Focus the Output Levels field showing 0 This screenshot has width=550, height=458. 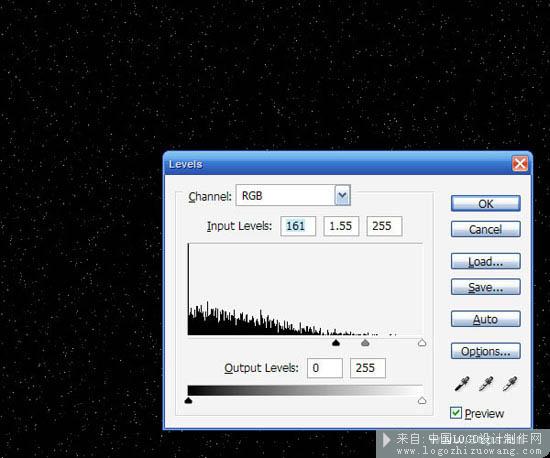pyautogui.click(x=325, y=368)
